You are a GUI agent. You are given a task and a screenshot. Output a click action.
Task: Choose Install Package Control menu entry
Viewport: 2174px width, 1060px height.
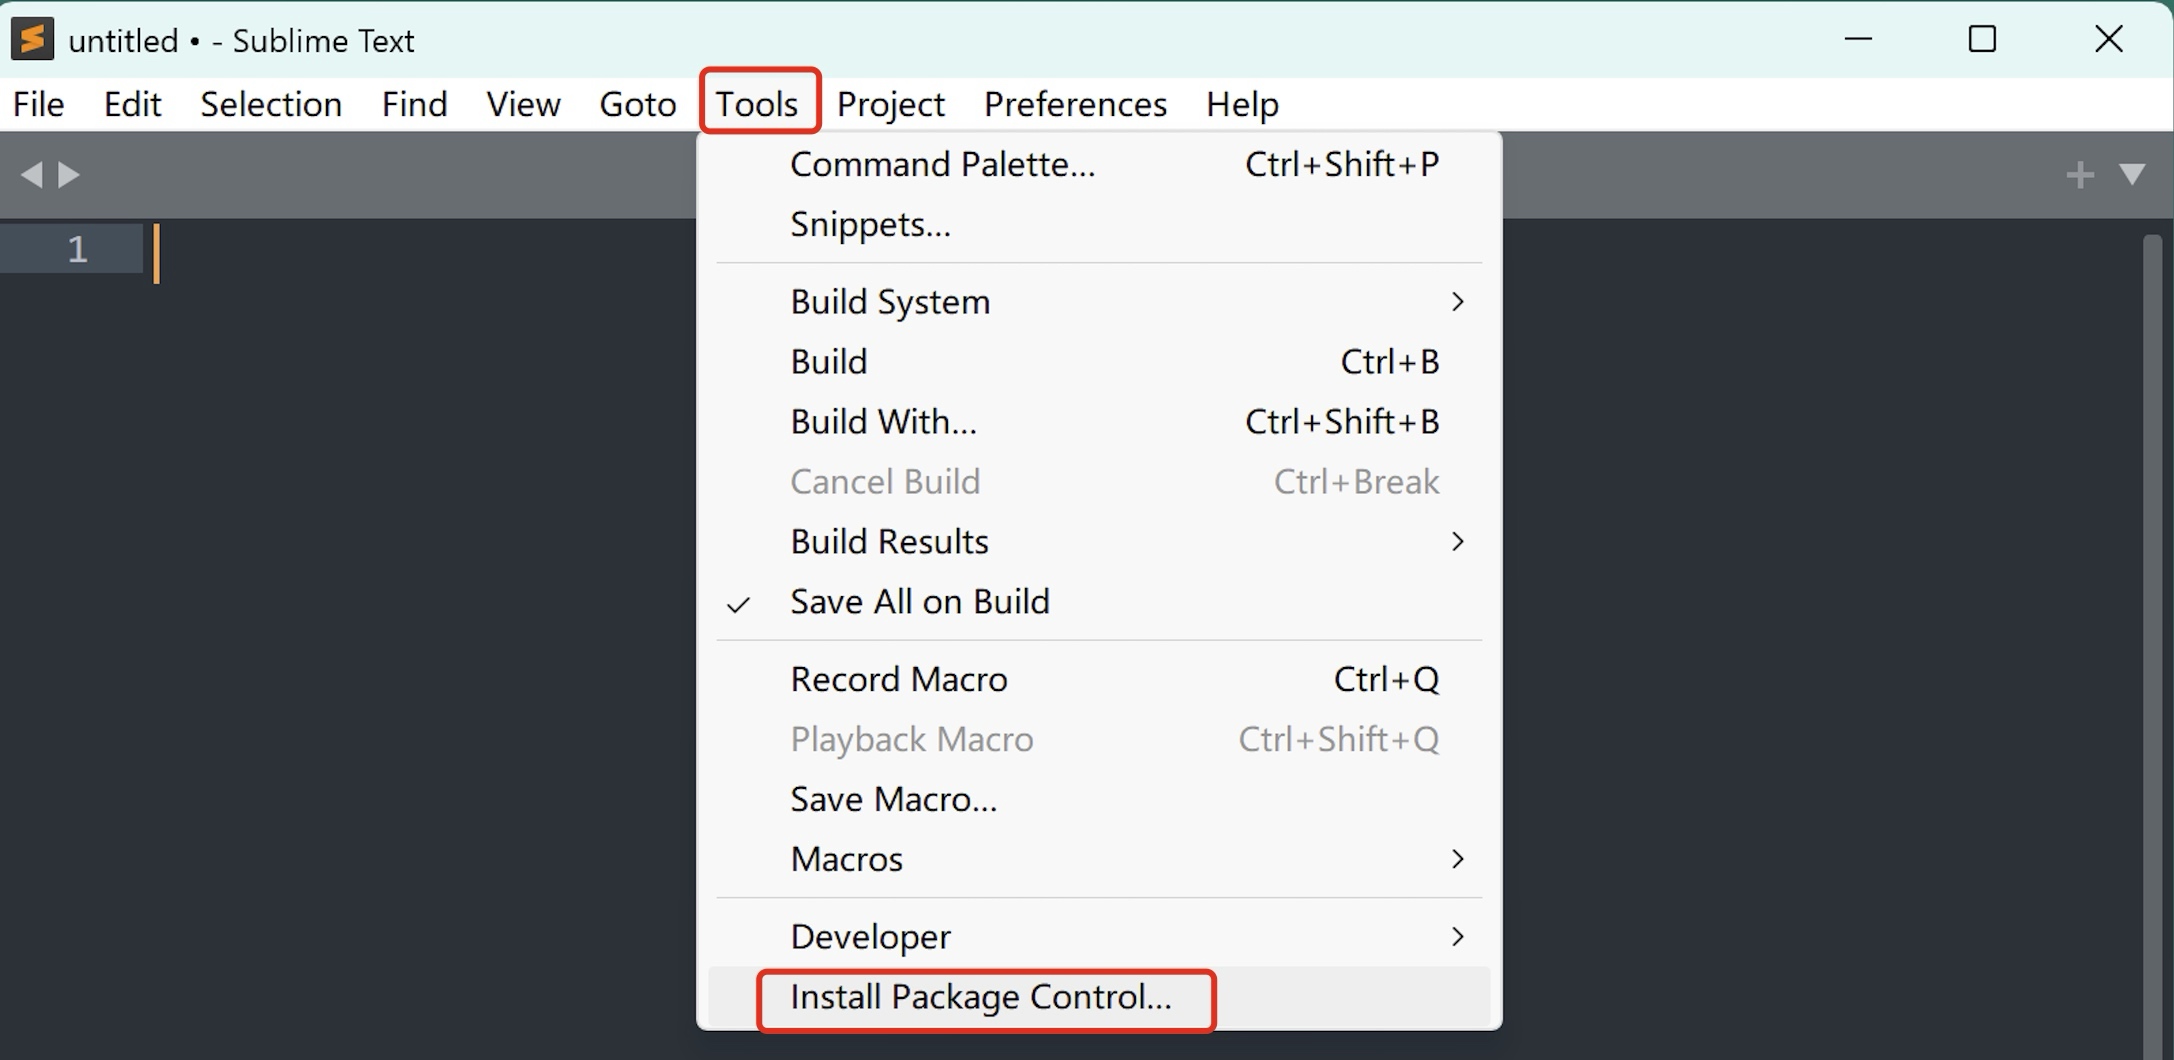(x=980, y=998)
